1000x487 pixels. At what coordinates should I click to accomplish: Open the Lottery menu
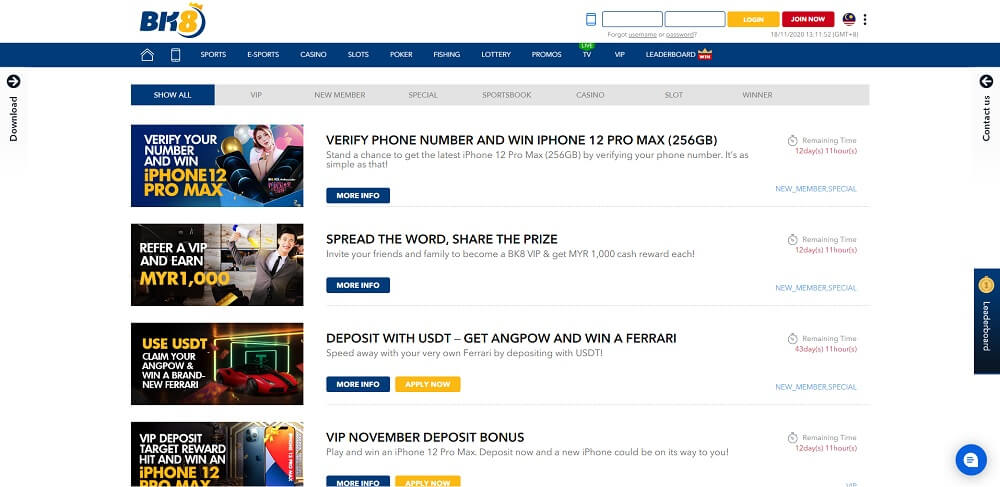pyautogui.click(x=496, y=55)
